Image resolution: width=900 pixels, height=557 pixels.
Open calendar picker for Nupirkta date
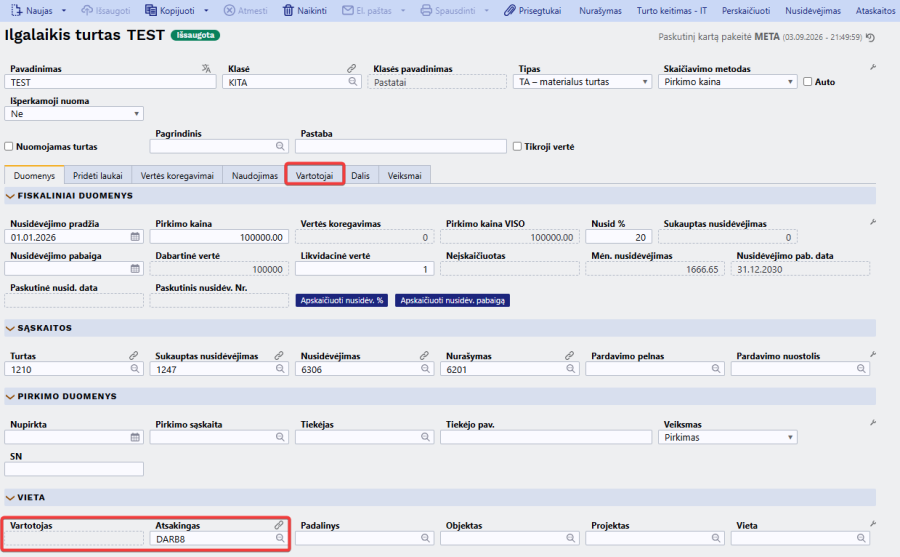[135, 437]
